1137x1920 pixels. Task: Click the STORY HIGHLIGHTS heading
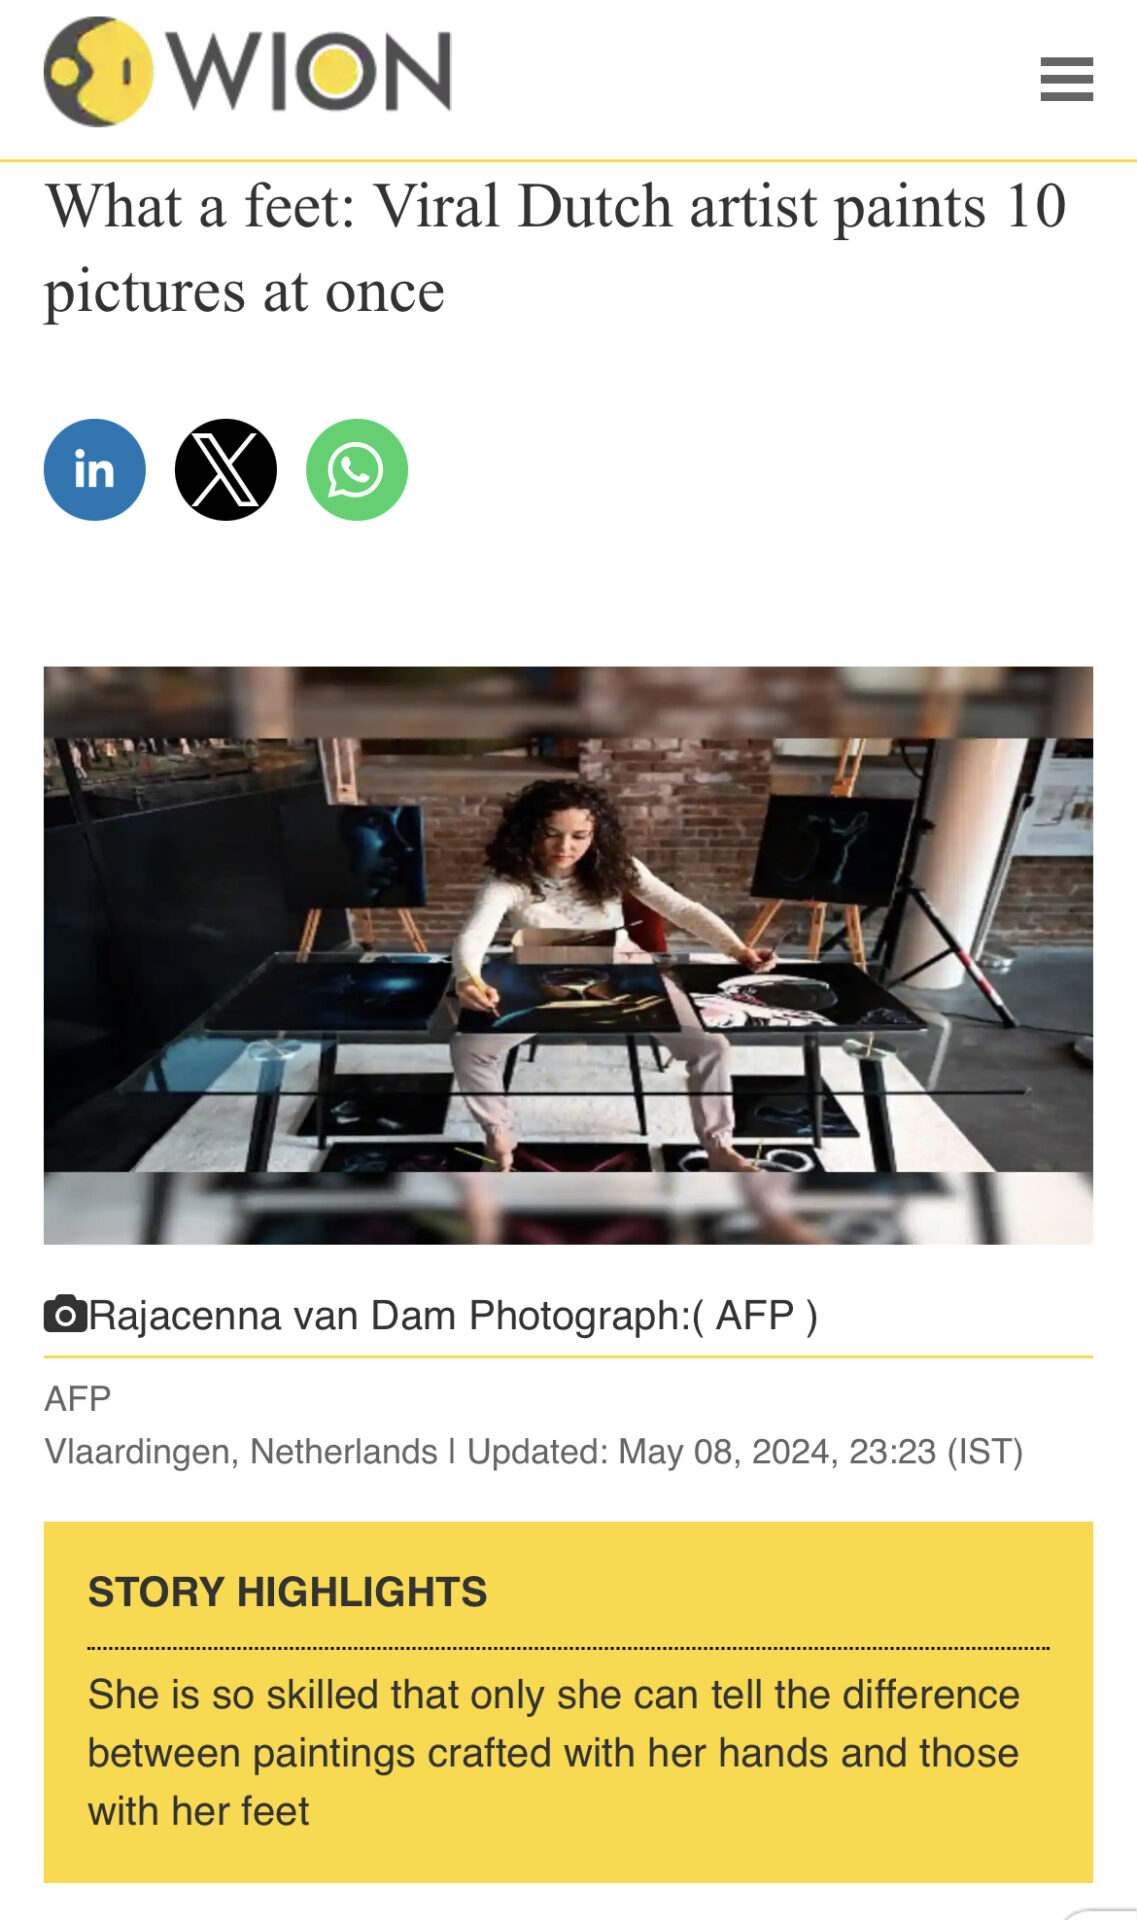click(x=288, y=1591)
